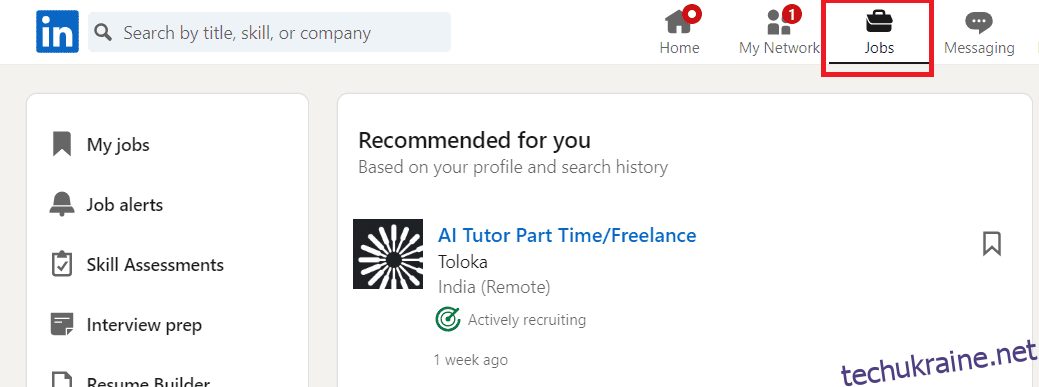Image resolution: width=1039 pixels, height=387 pixels.
Task: Click the Skill Assessments clipboard icon
Action: pos(62,264)
